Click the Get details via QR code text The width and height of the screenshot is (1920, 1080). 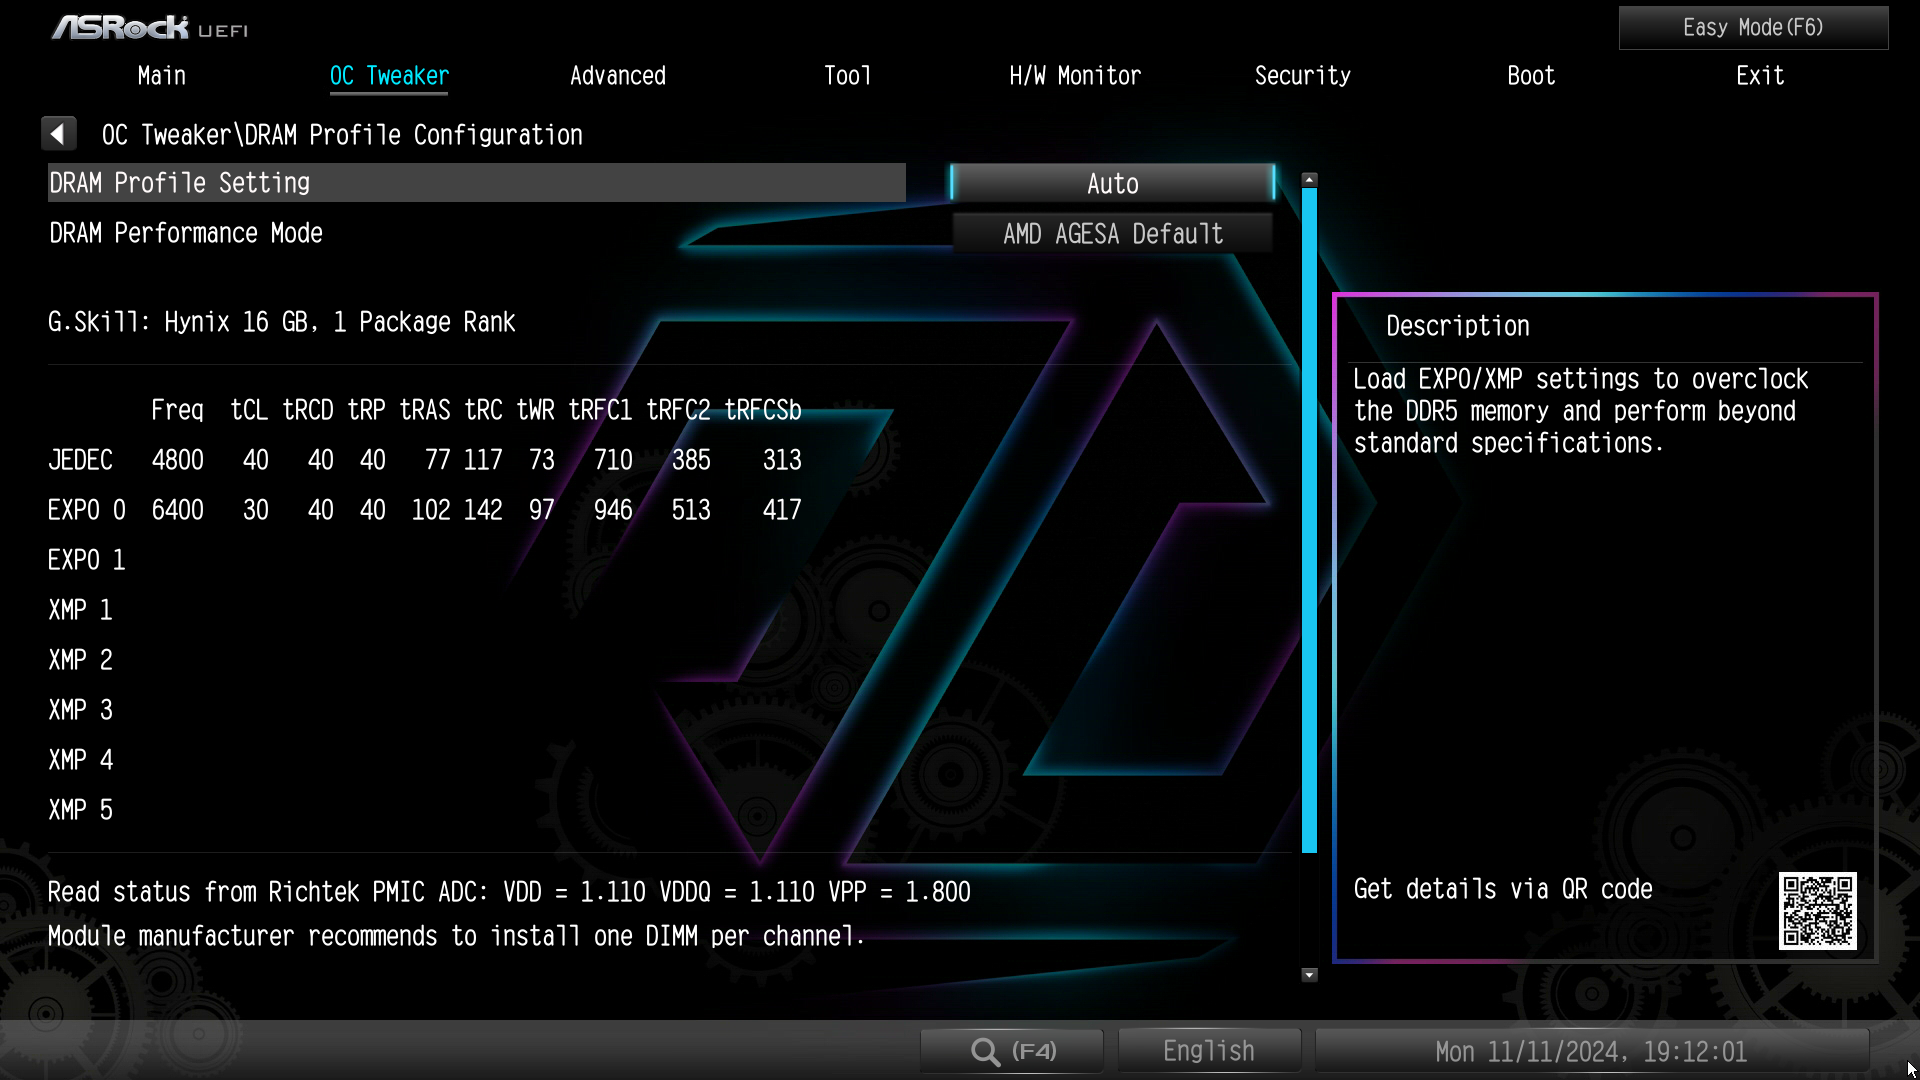coord(1503,889)
